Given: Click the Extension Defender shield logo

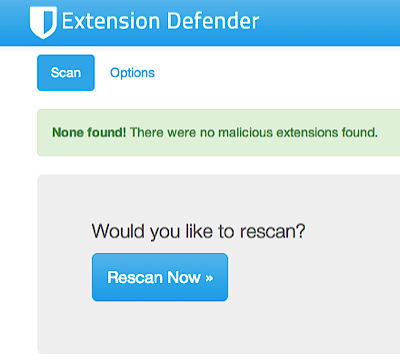Looking at the screenshot, I should coord(43,22).
